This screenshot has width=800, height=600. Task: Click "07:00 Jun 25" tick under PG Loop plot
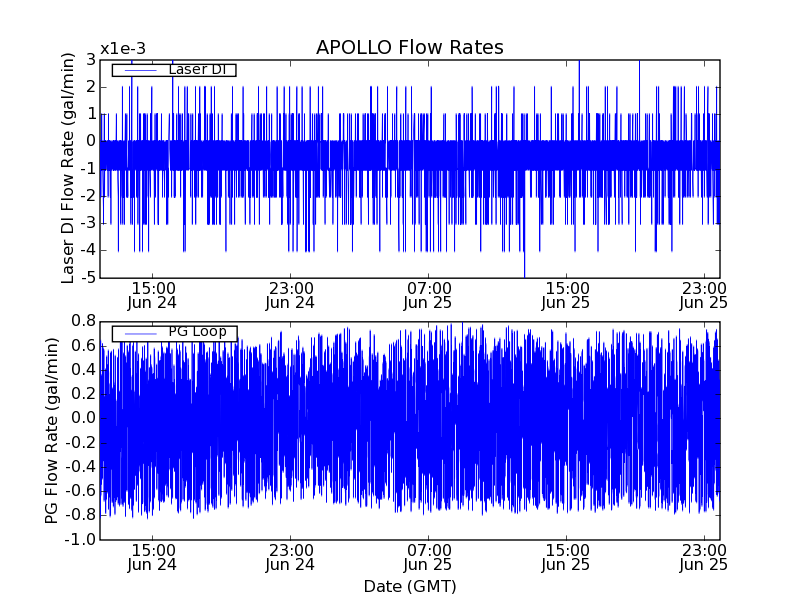pos(428,558)
